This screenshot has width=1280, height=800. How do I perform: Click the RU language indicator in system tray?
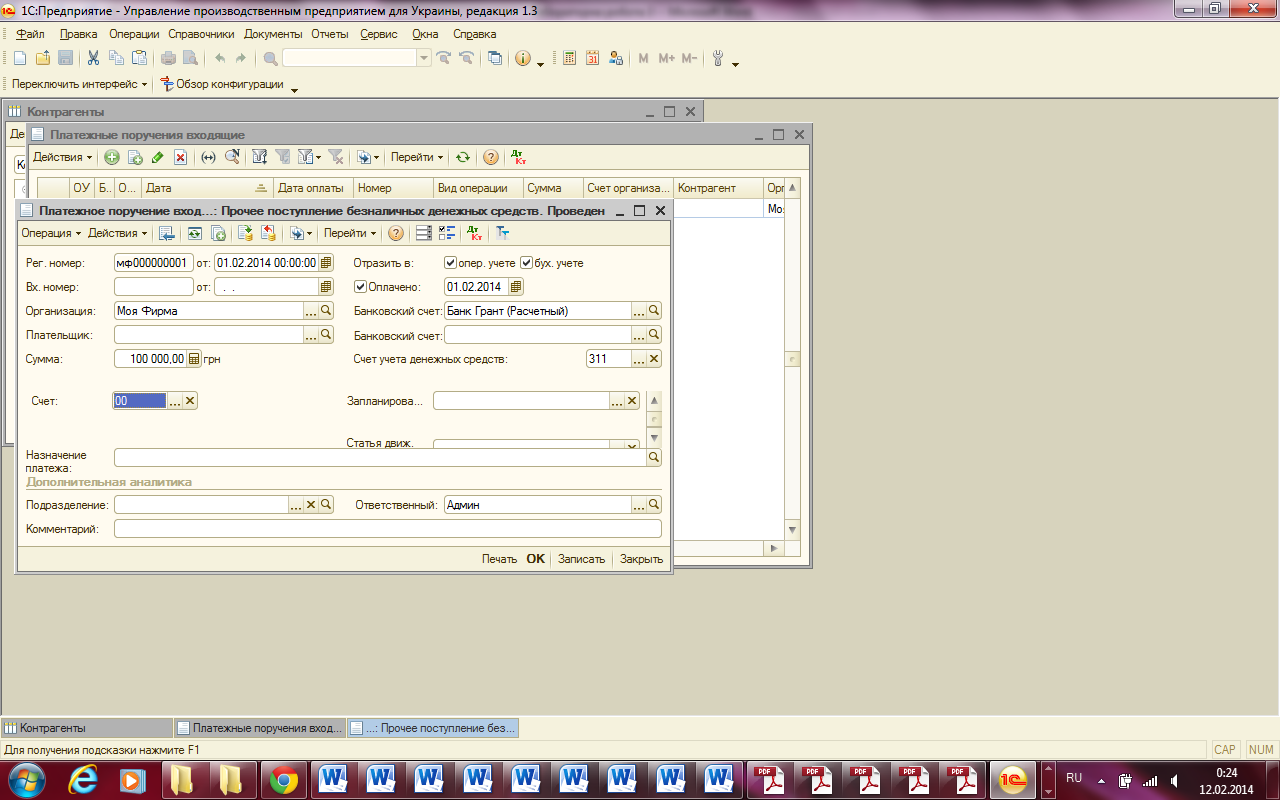tap(1074, 778)
